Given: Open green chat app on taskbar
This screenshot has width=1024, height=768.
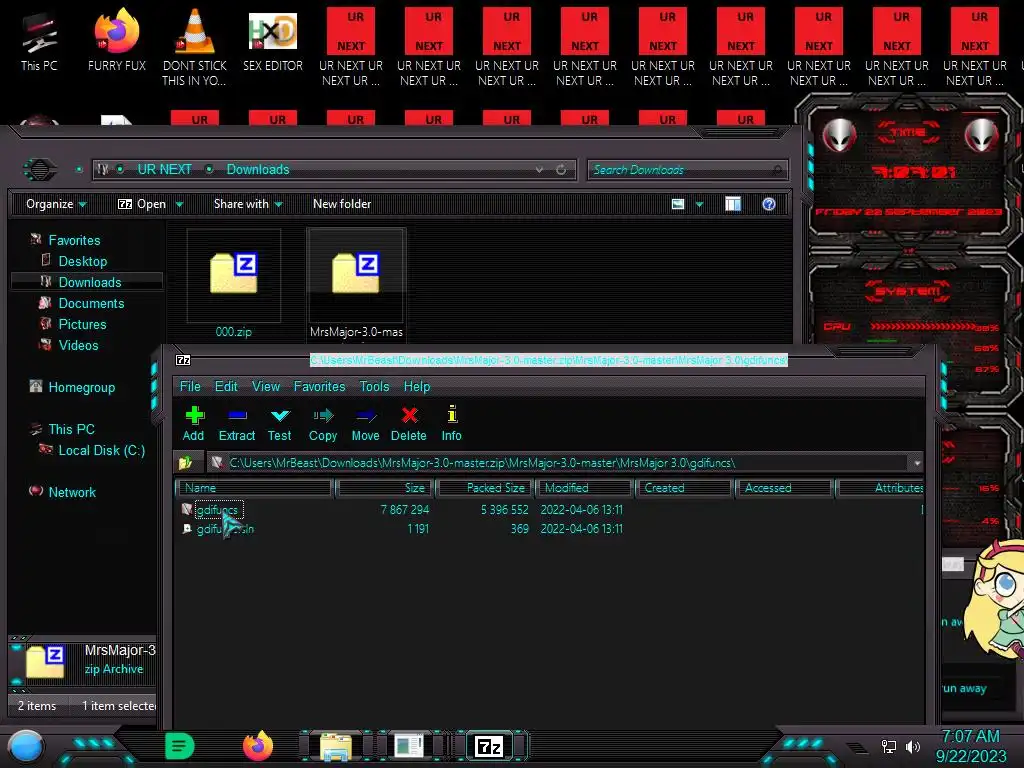Looking at the screenshot, I should [x=180, y=745].
